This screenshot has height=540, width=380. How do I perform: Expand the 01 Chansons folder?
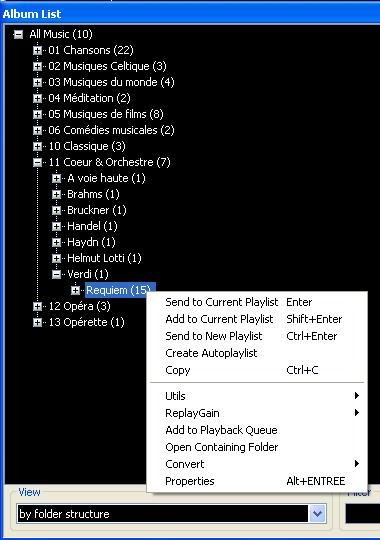[x=38, y=51]
